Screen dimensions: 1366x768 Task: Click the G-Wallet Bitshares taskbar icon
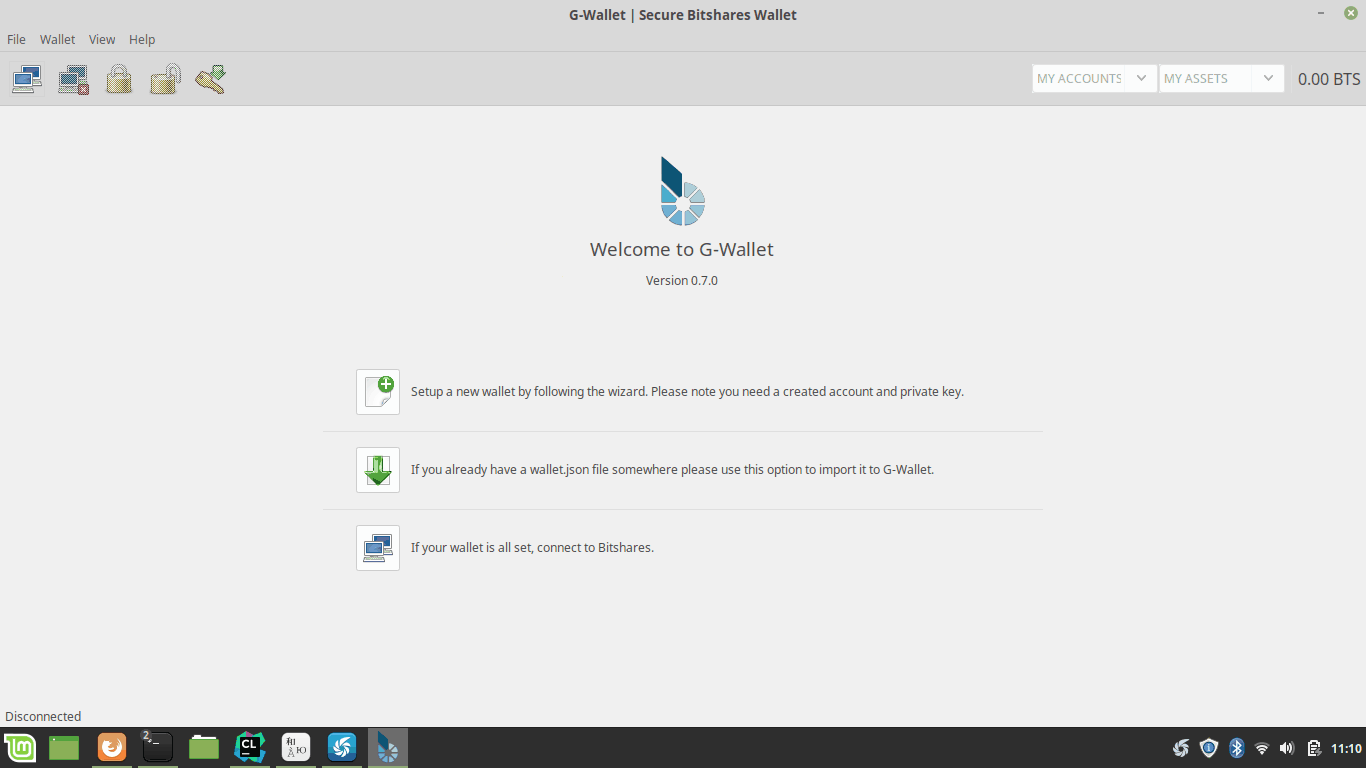point(388,747)
